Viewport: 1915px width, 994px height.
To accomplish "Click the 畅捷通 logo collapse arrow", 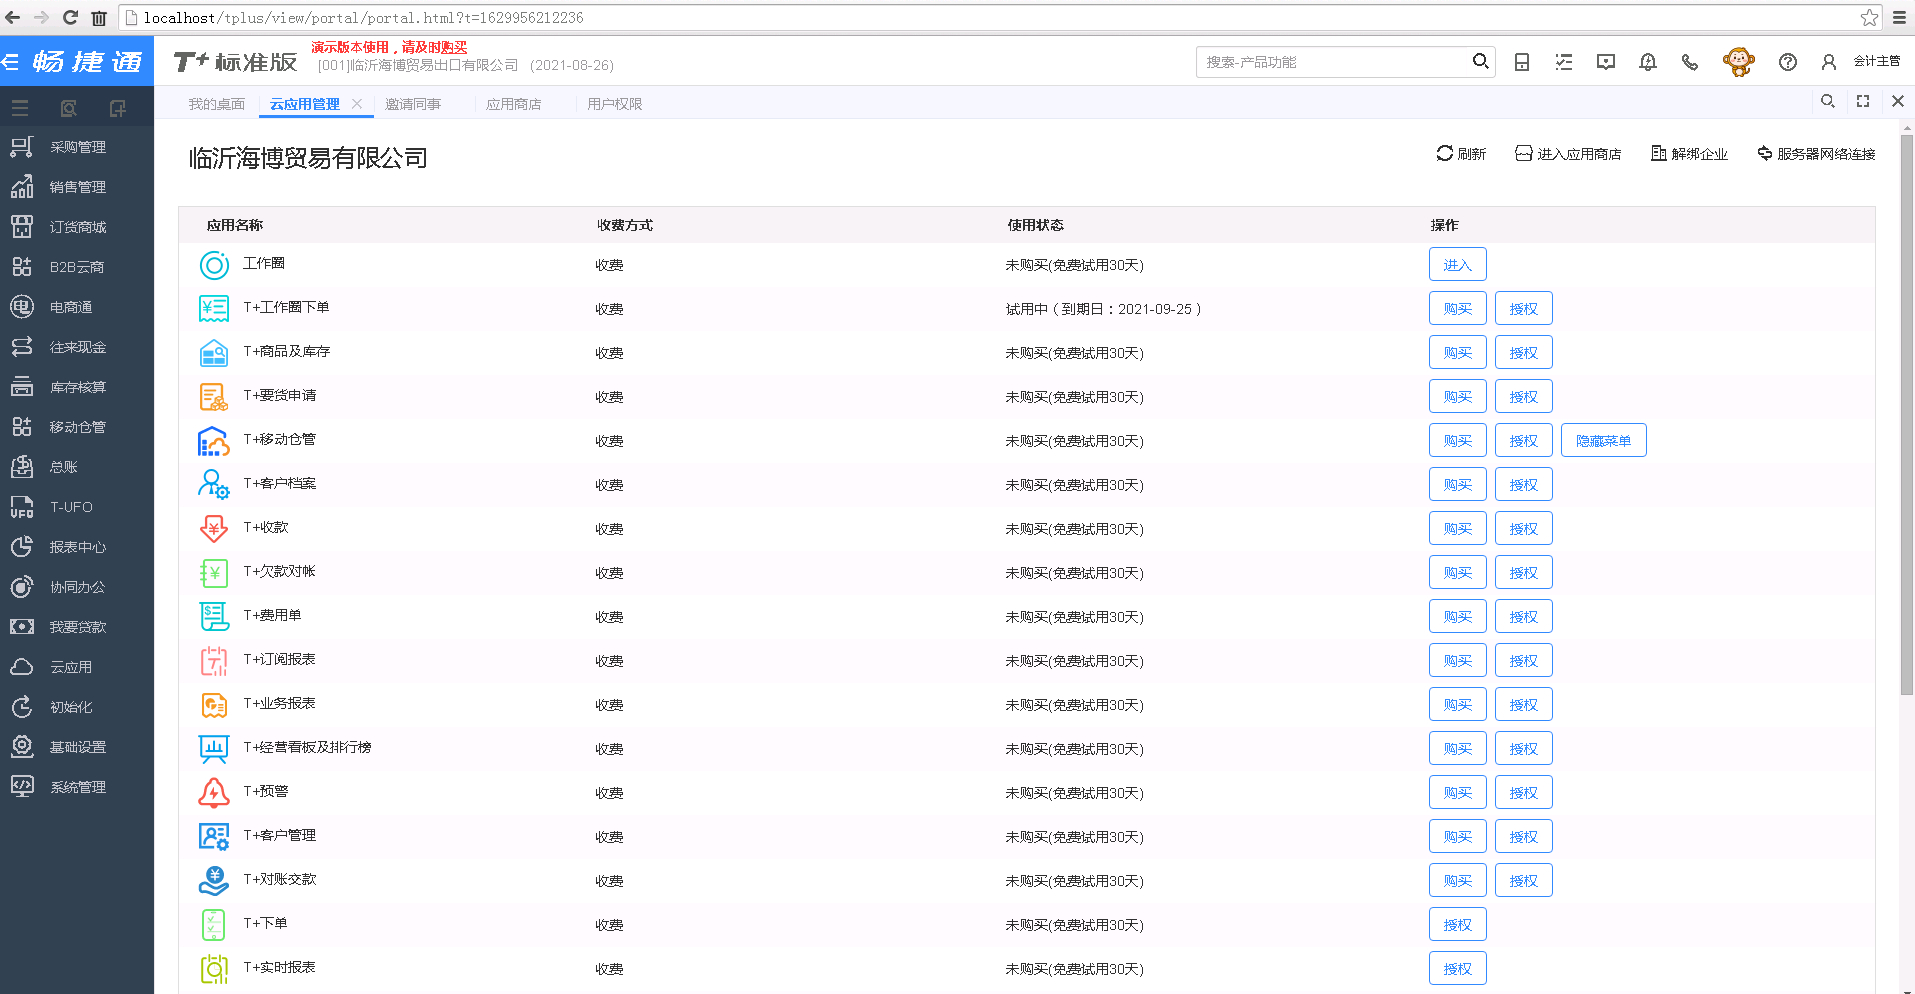I will click(x=12, y=62).
